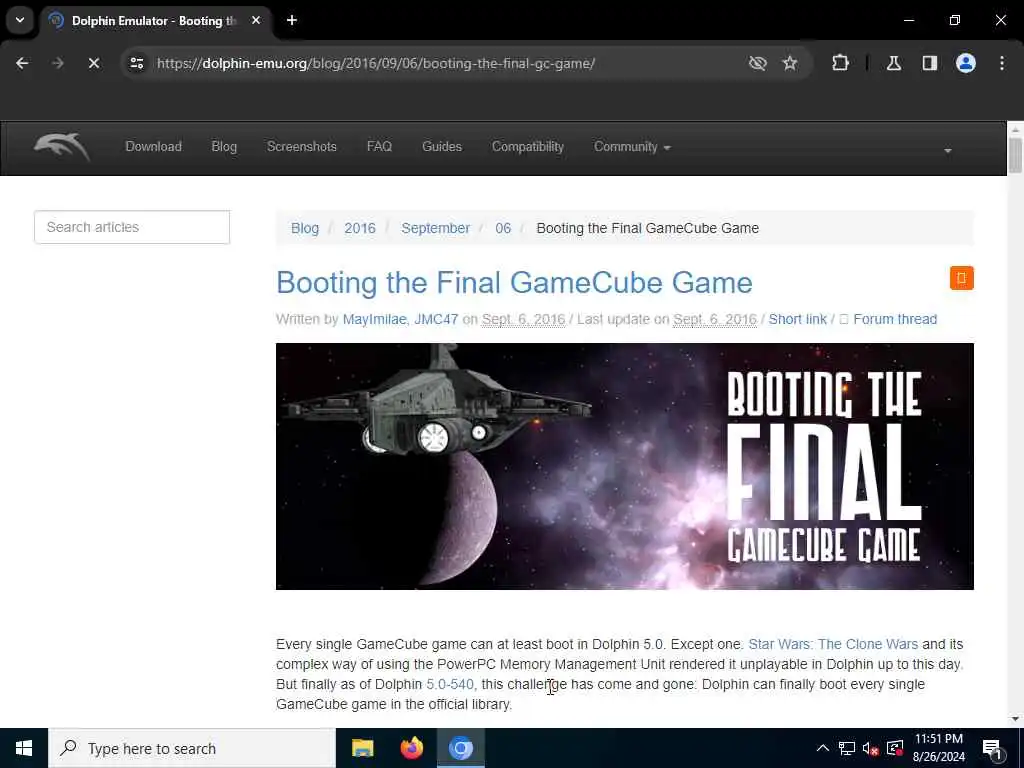The width and height of the screenshot is (1024, 768).
Task: Open Chrome Labs flask icon
Action: (x=894, y=63)
